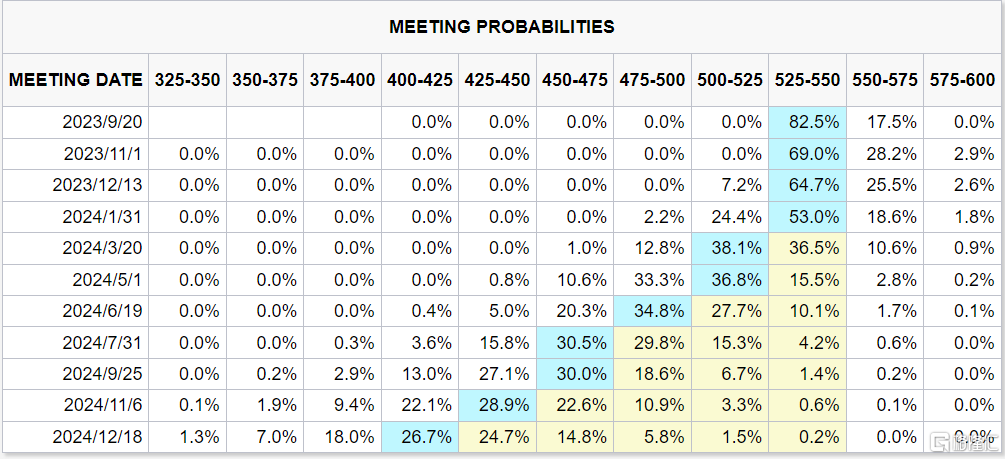The image size is (1005, 459).
Task: Click the highlighted 82.5% probability cell
Action: (x=807, y=123)
